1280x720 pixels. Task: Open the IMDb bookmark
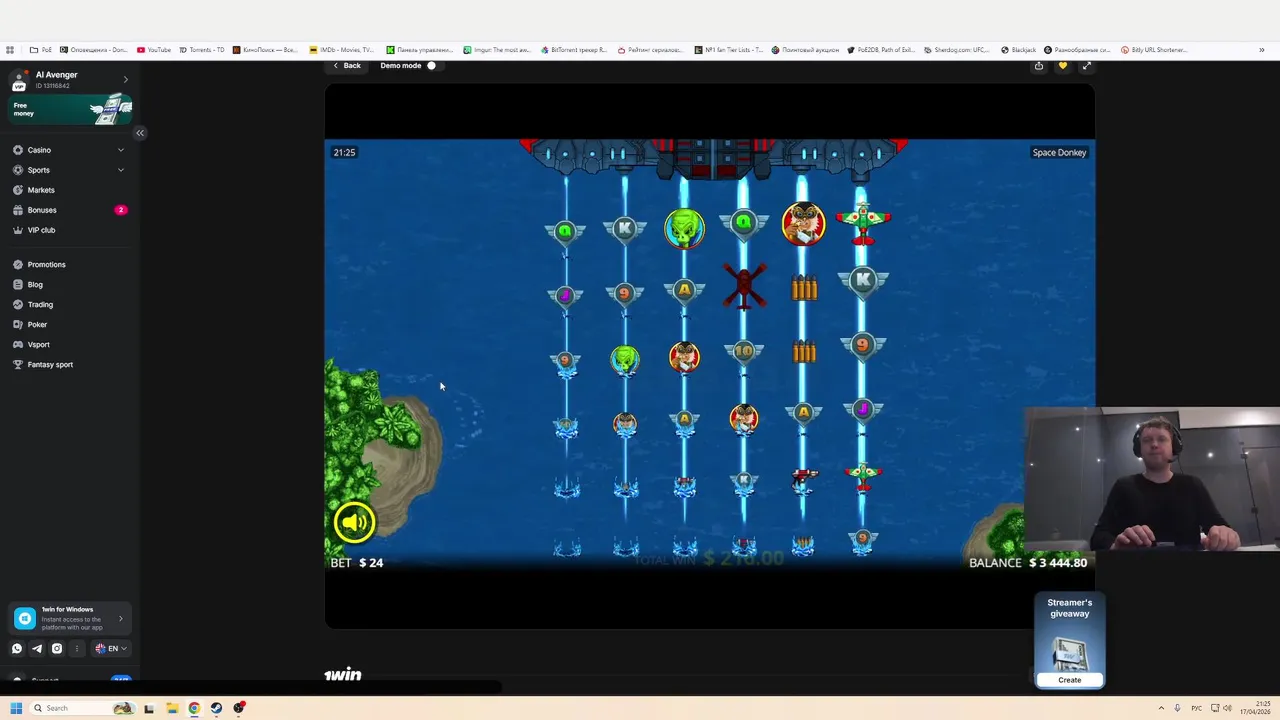pyautogui.click(x=342, y=50)
